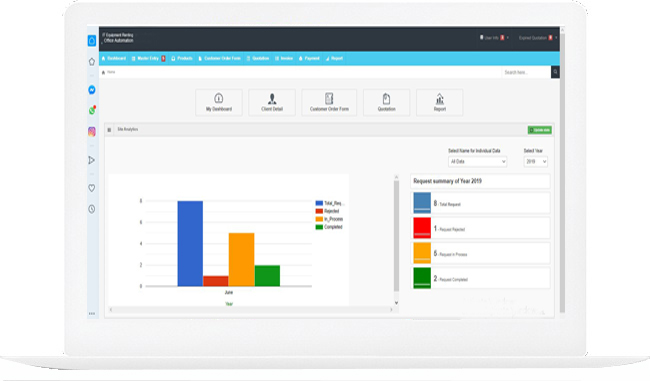Click the In_Process legend entry
This screenshot has width=650, height=381.
[x=330, y=219]
